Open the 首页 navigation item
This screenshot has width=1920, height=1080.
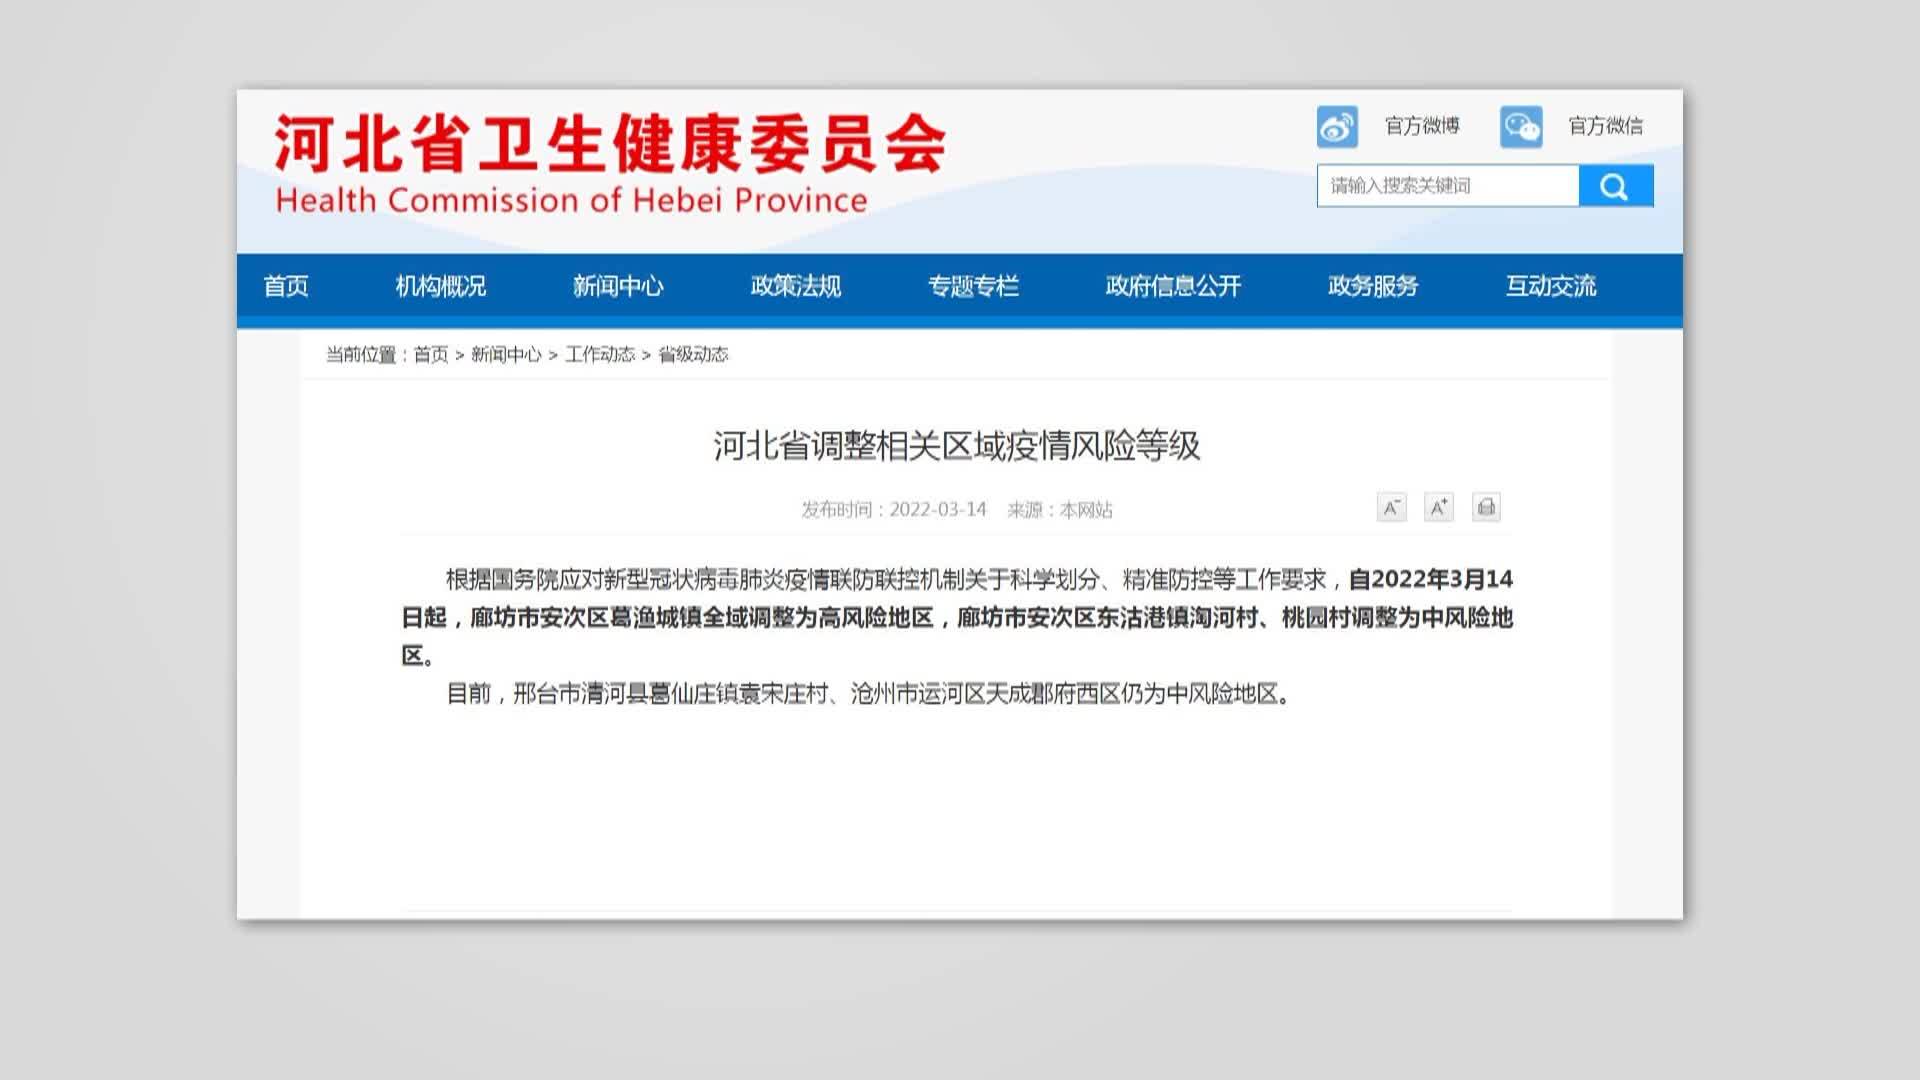[286, 287]
